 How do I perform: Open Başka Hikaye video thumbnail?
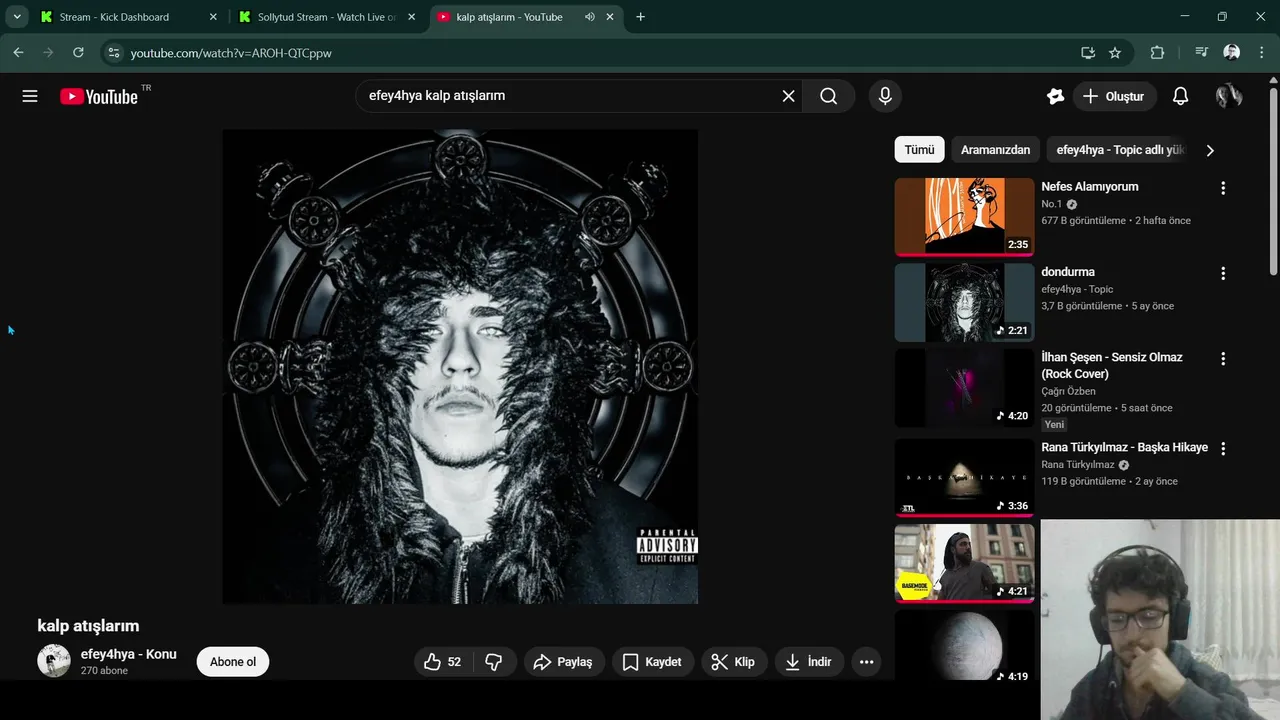point(964,478)
